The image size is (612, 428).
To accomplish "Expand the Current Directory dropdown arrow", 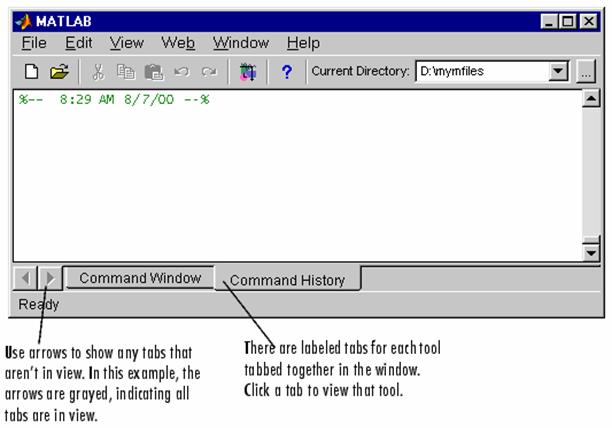I will [558, 72].
